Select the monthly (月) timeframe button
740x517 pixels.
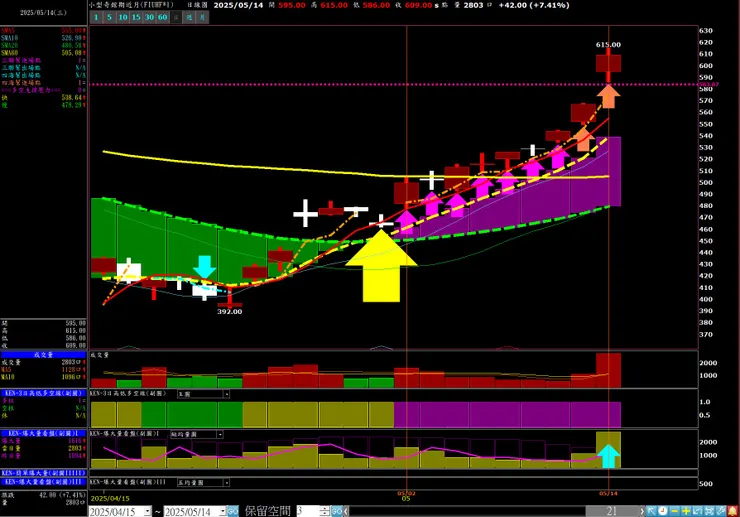coord(202,17)
